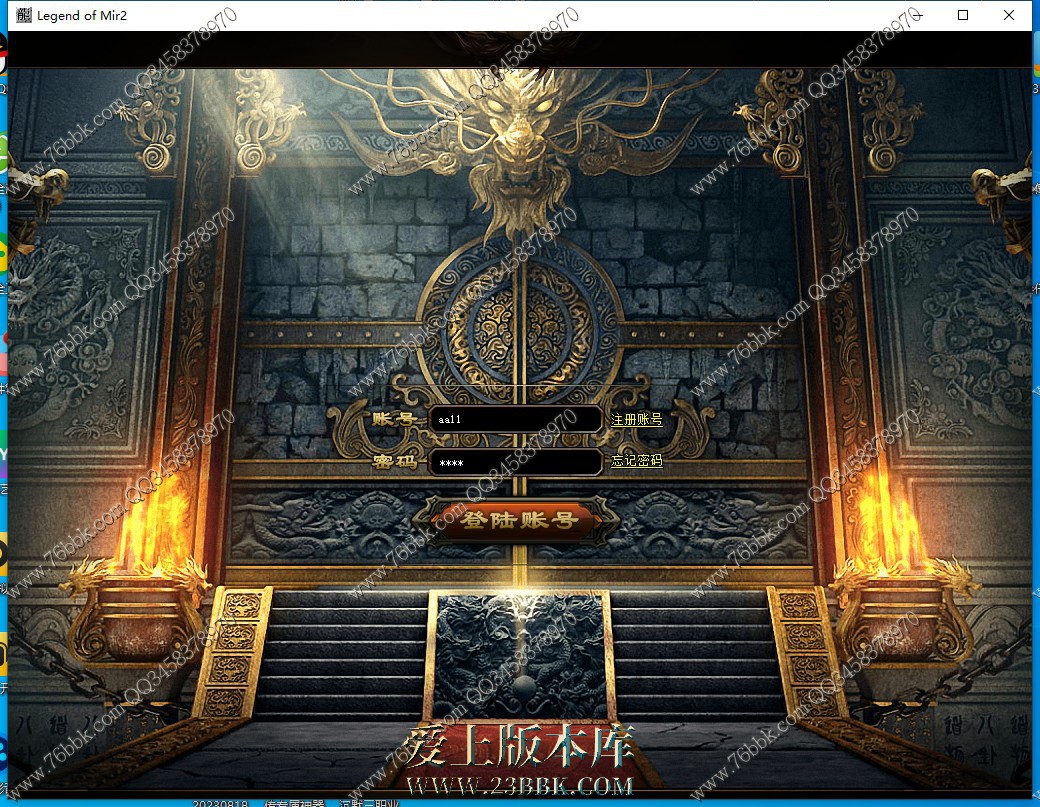Open the 注册账号 register account link

[636, 419]
